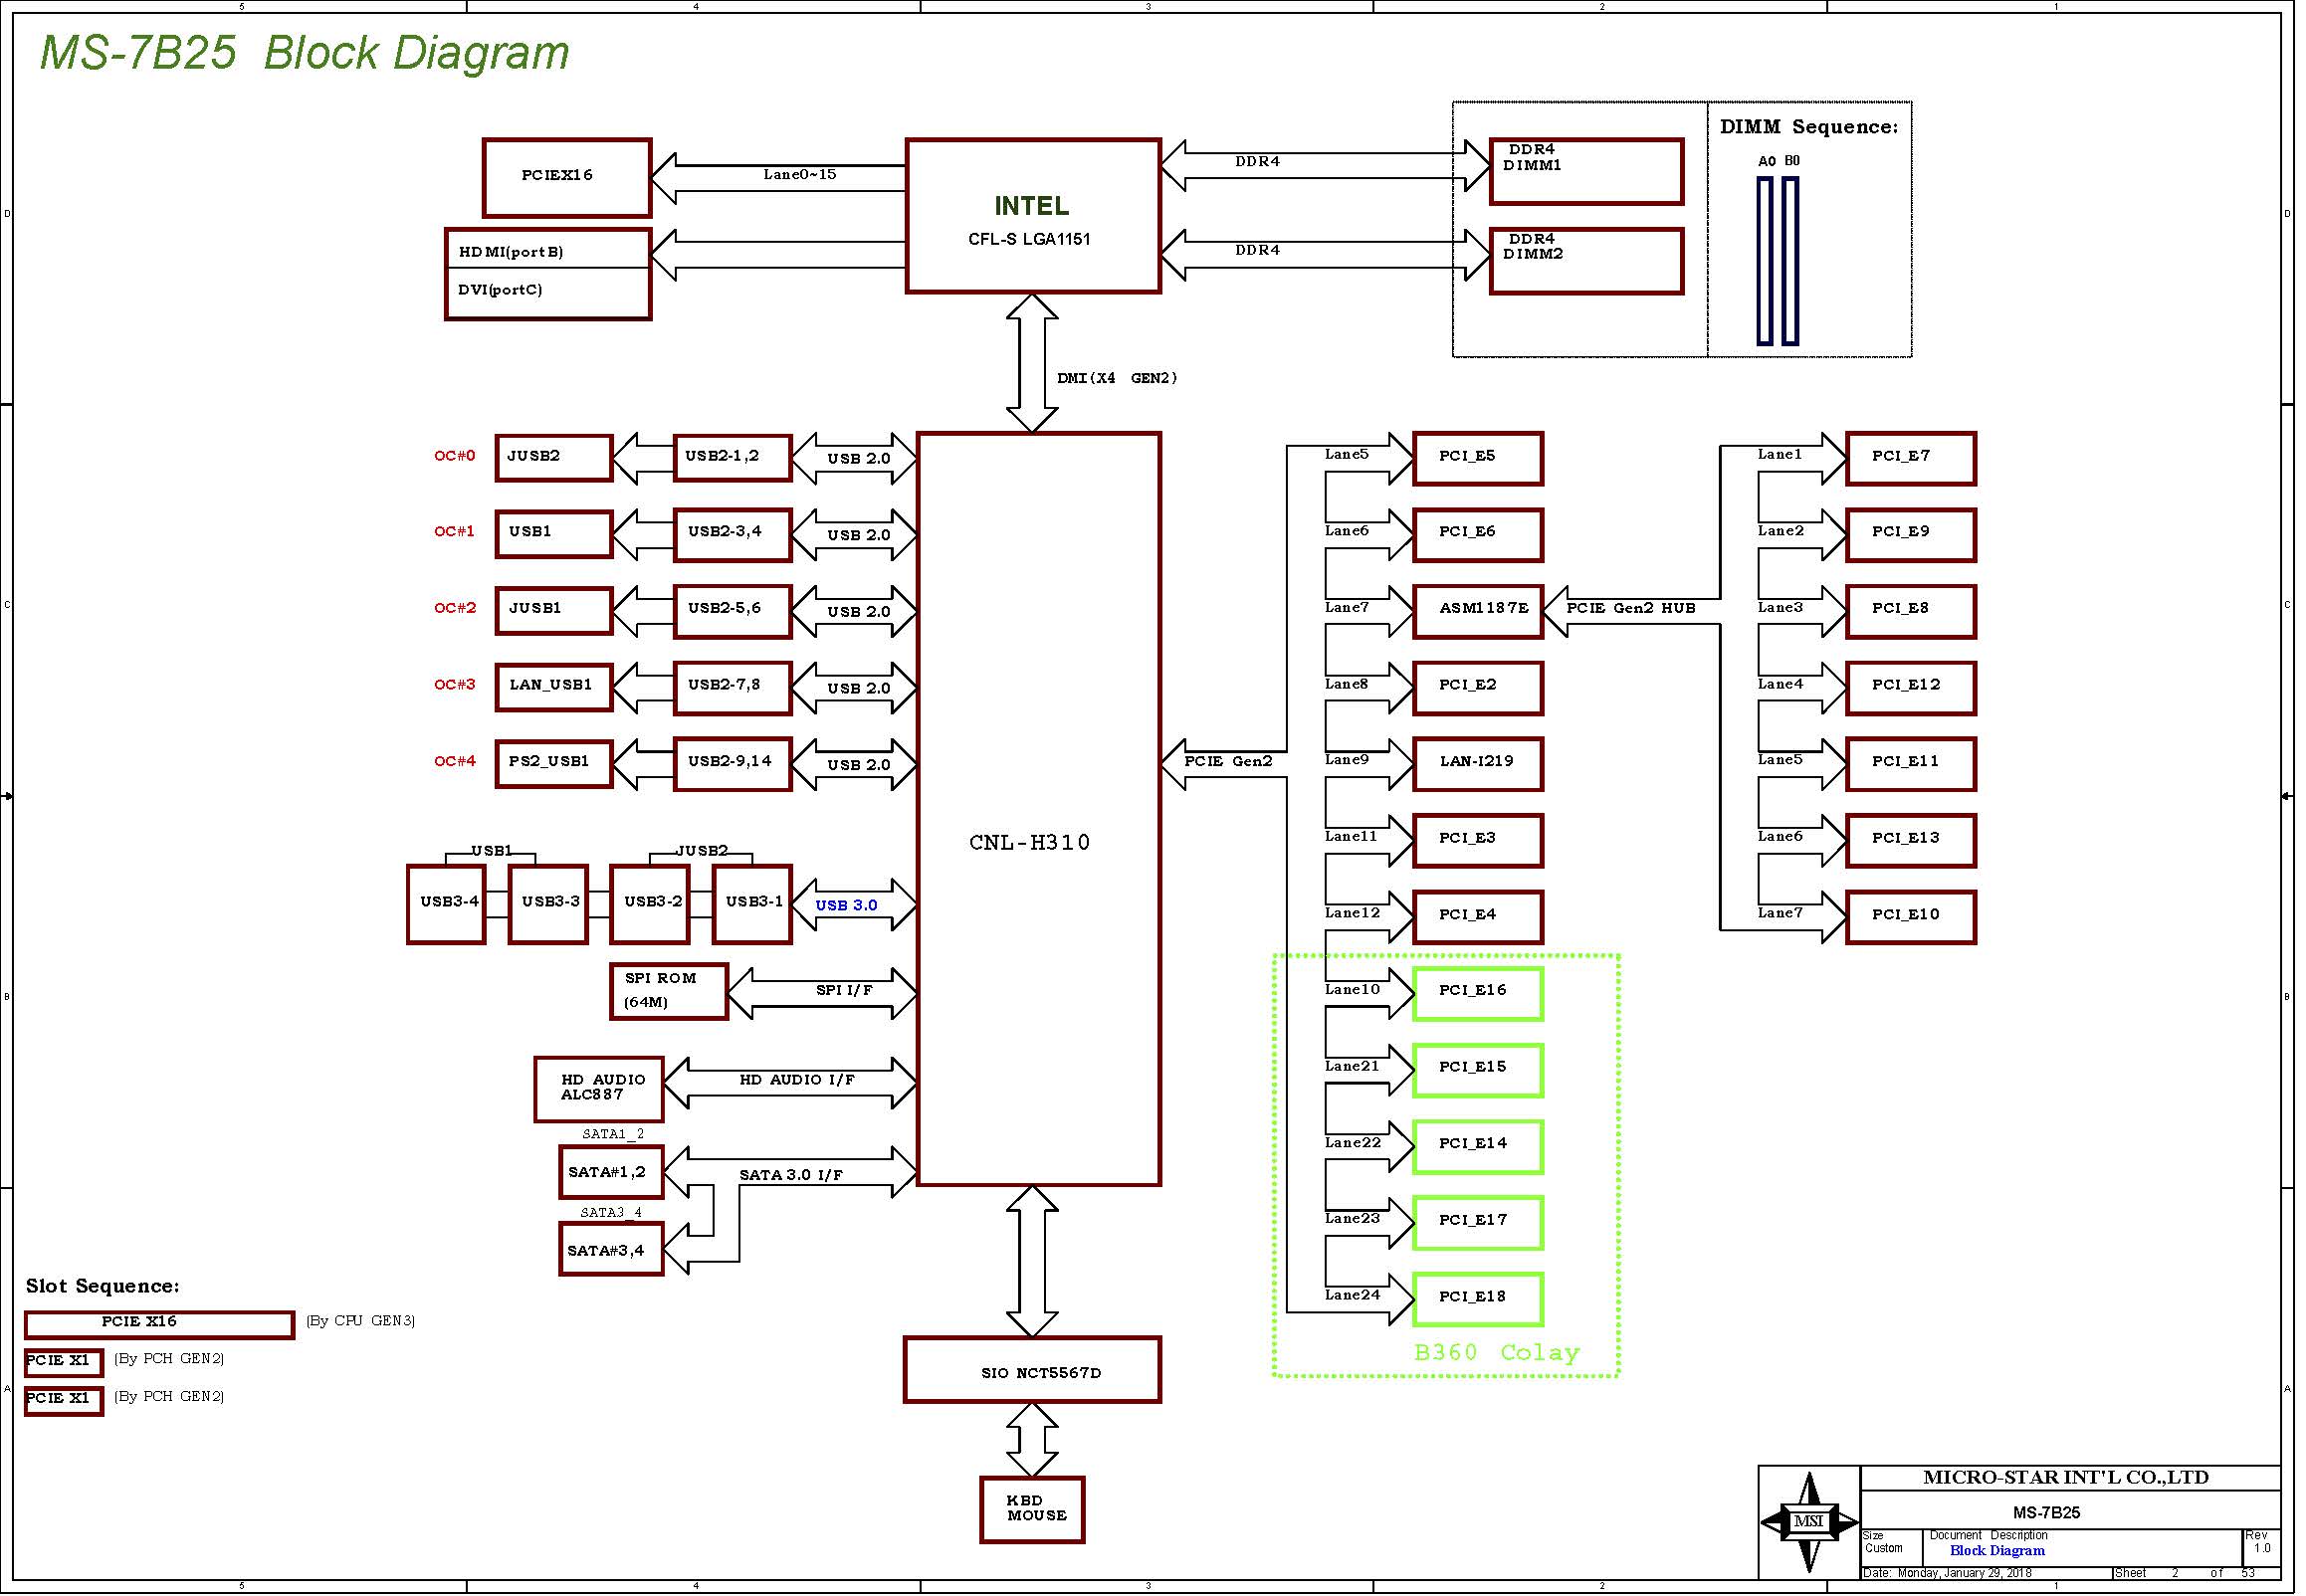The width and height of the screenshot is (2306, 1596).
Task: Click the red OC#3 label
Action: pyautogui.click(x=455, y=685)
